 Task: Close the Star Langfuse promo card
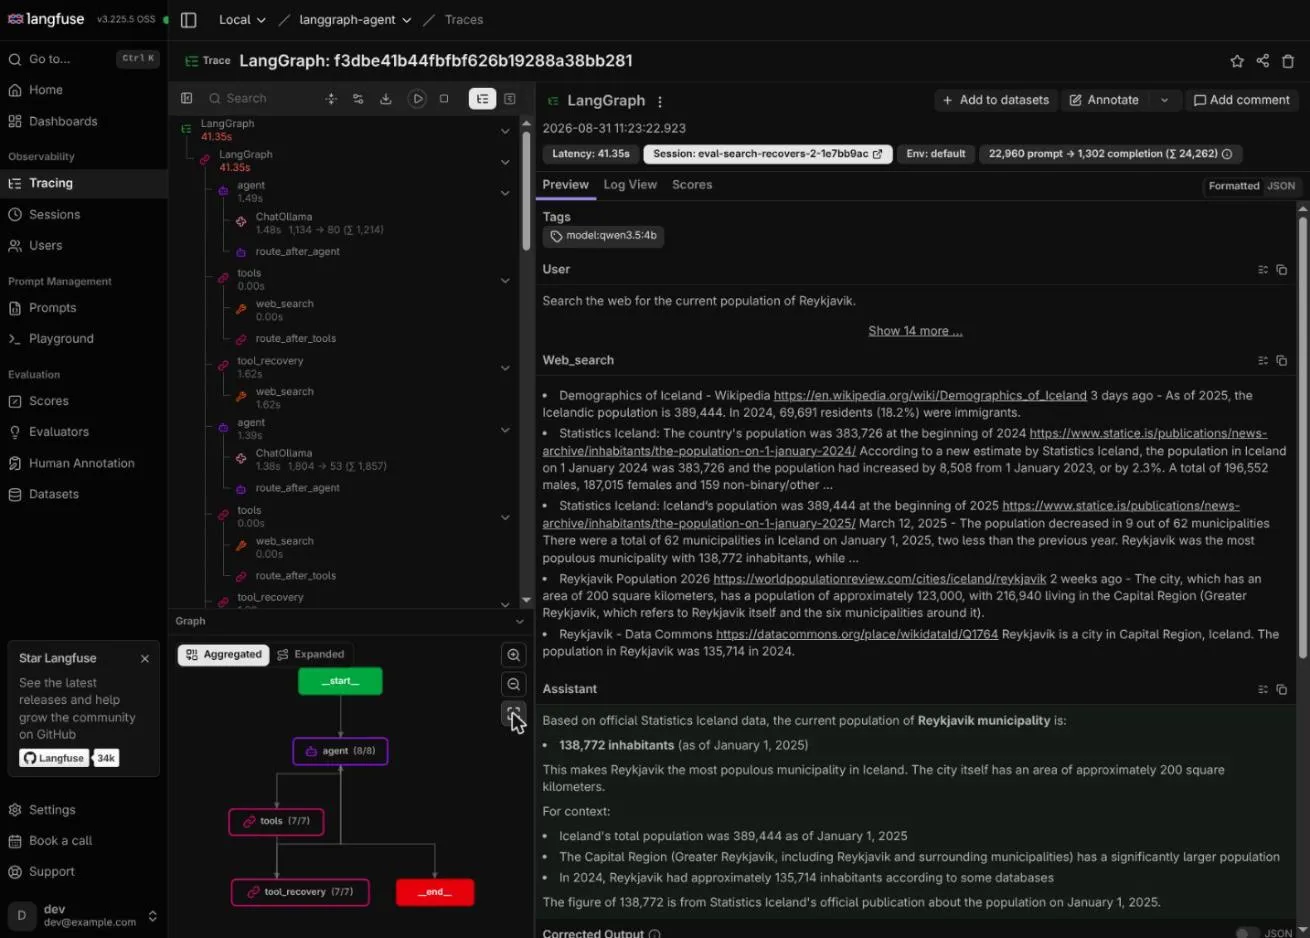click(x=145, y=659)
